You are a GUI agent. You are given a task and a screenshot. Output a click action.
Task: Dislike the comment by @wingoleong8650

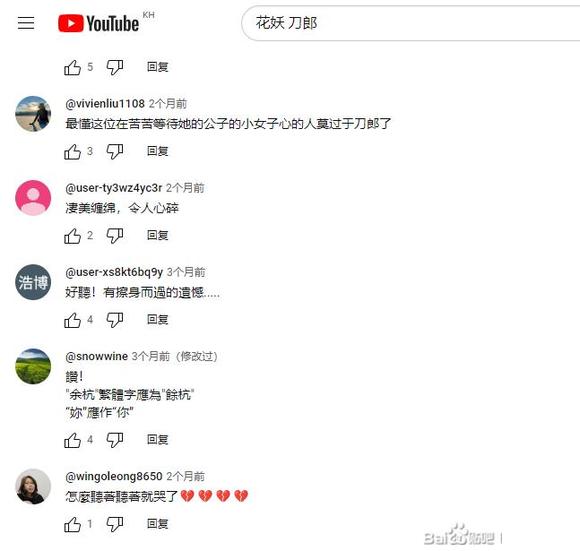tap(115, 524)
